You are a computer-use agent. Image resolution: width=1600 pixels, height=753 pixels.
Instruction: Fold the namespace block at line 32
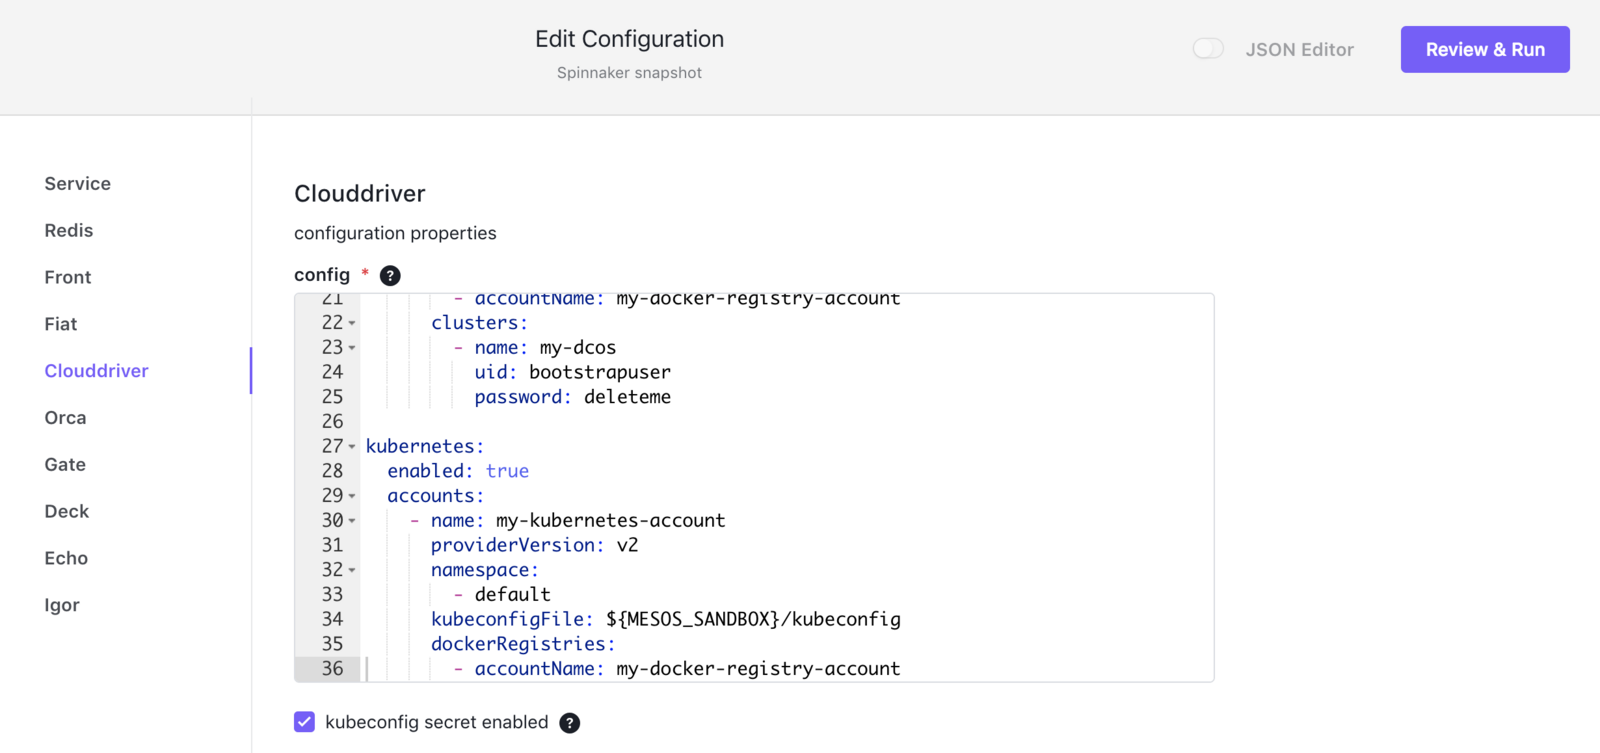click(x=352, y=570)
